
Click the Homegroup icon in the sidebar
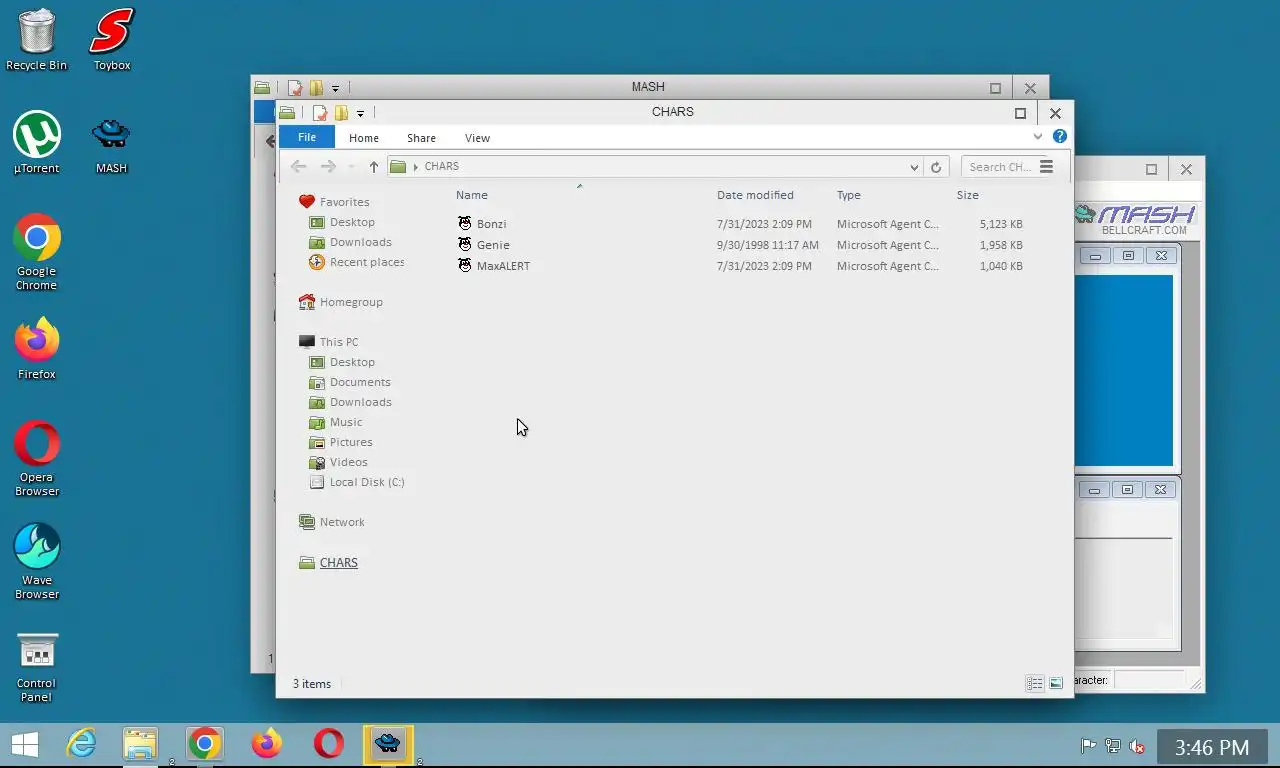point(307,301)
